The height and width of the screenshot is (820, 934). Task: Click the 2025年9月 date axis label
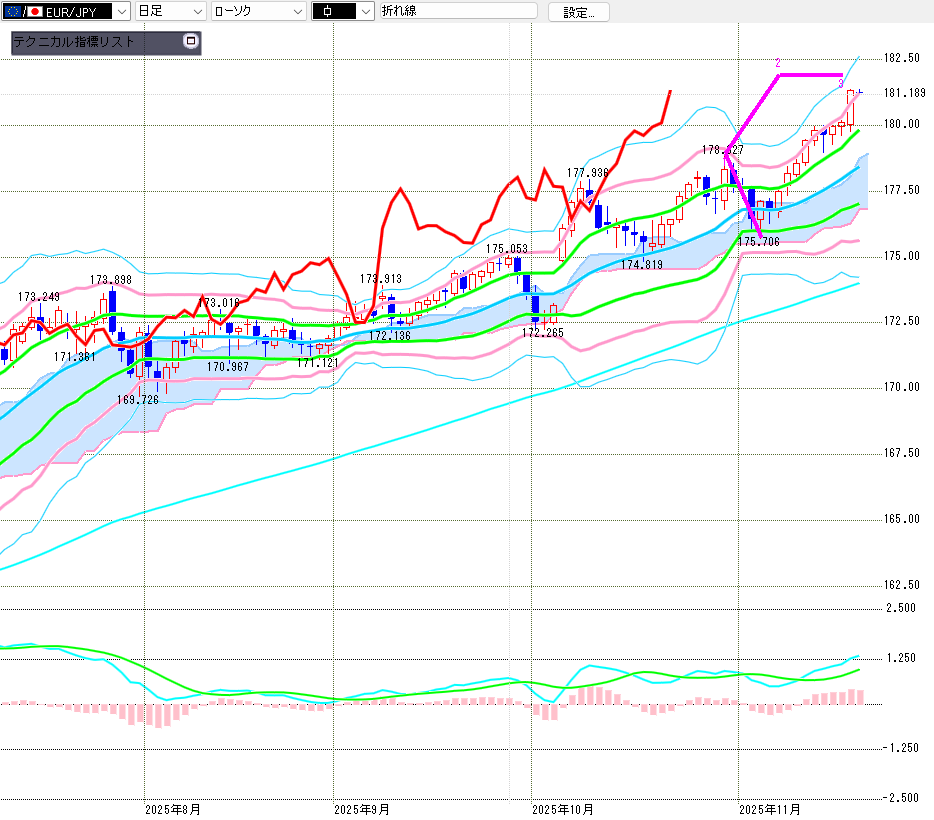361,809
